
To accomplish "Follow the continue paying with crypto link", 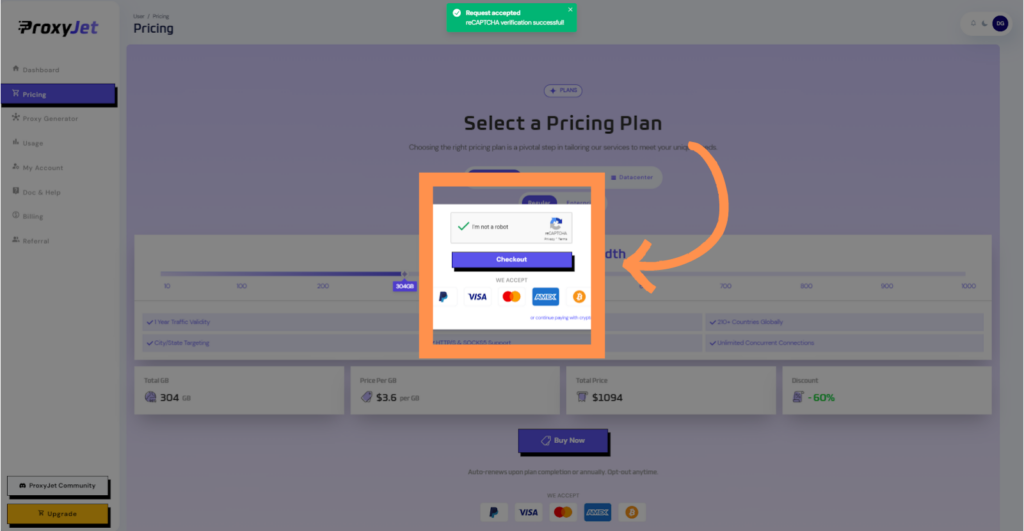I will (560, 317).
